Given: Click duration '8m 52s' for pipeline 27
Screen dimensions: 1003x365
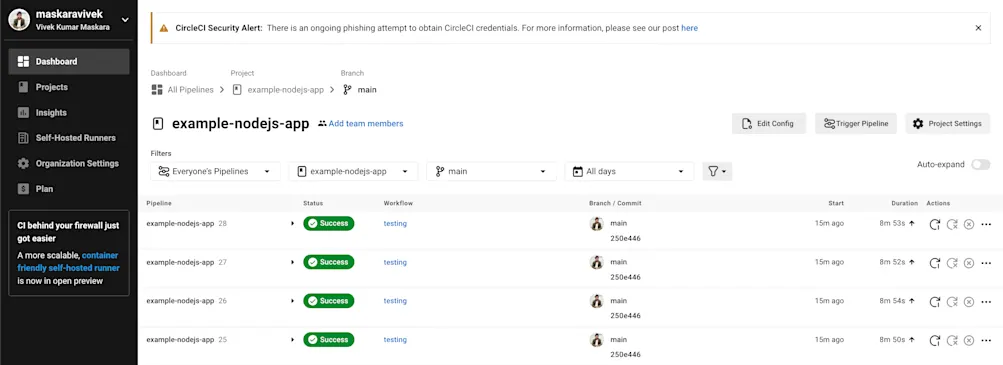Looking at the screenshot, I should click(892, 262).
